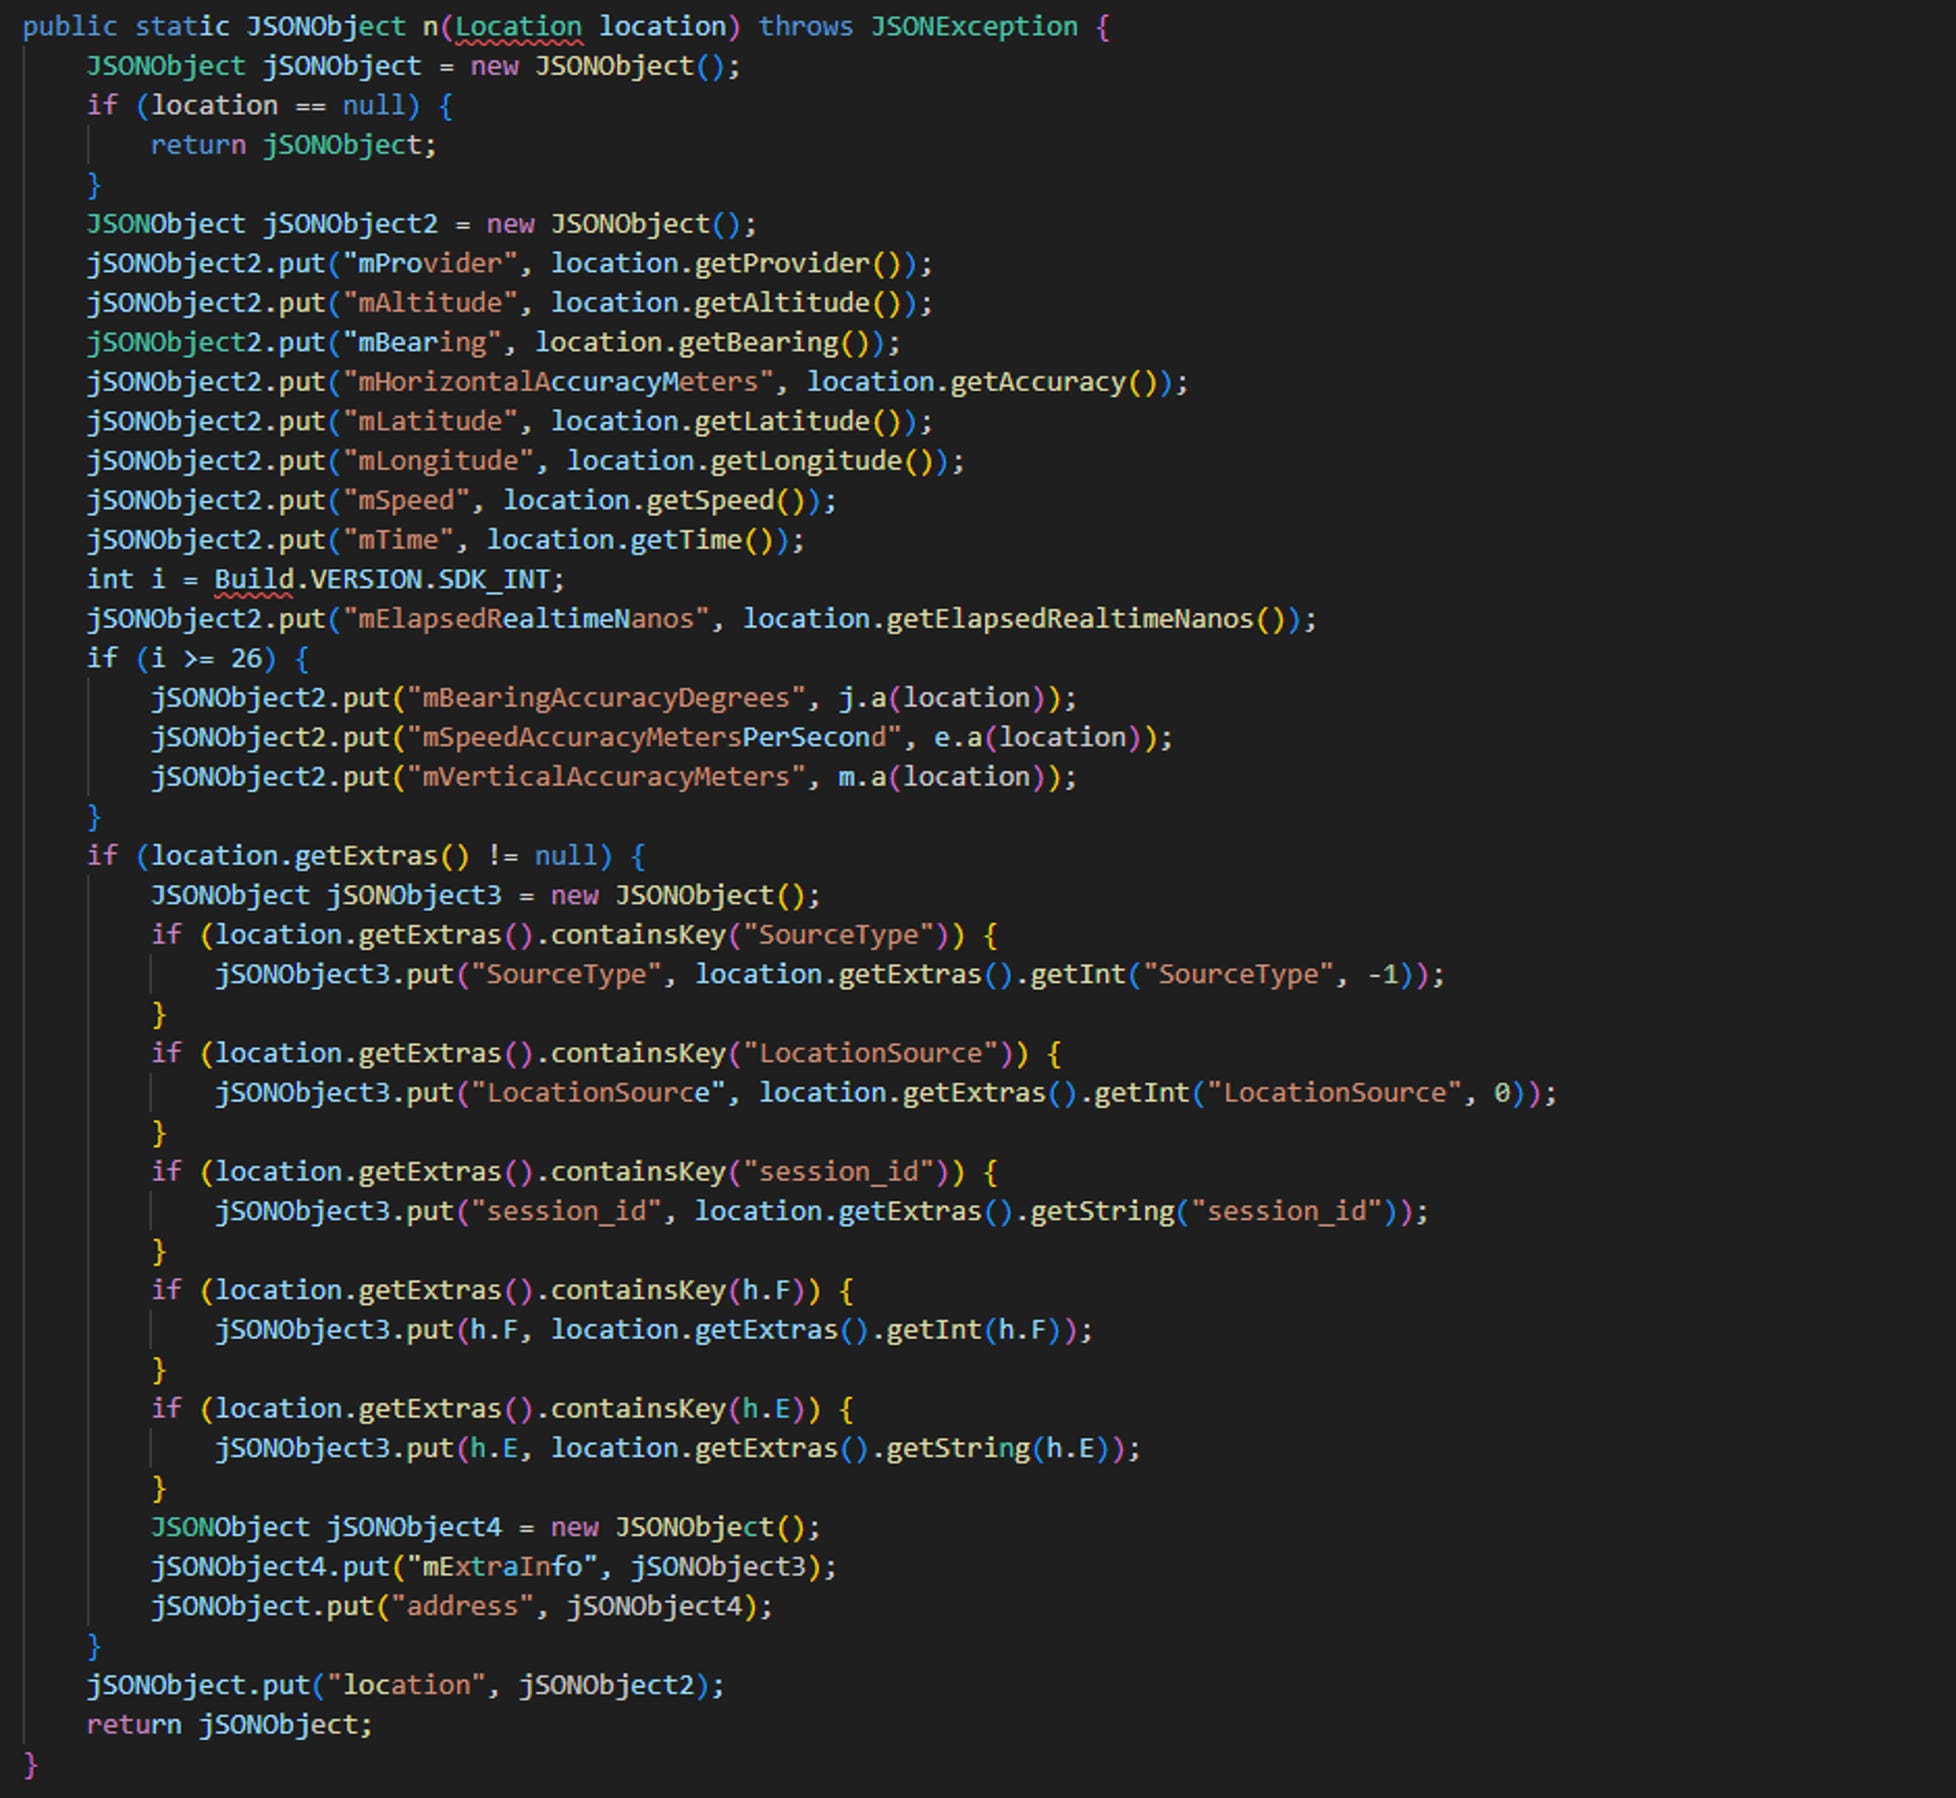Click the "mVerticalAccuracyMeters" string
1956x1798 pixels.
(606, 777)
